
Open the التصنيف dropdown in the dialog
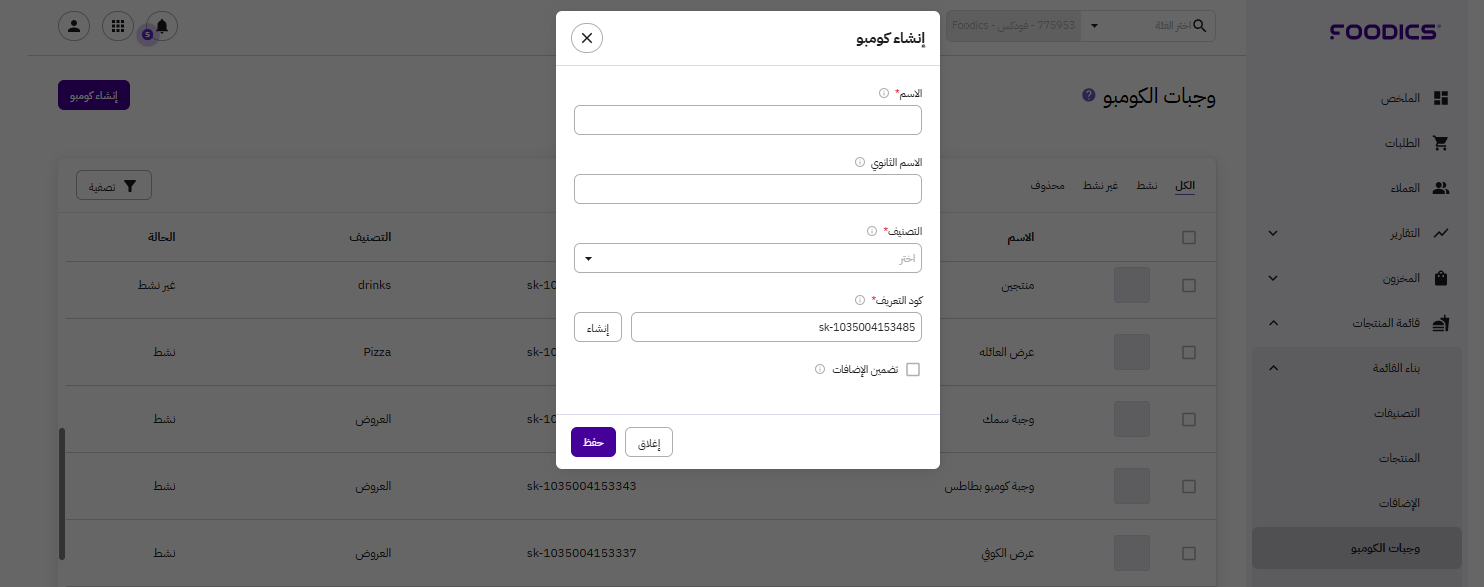coord(747,259)
